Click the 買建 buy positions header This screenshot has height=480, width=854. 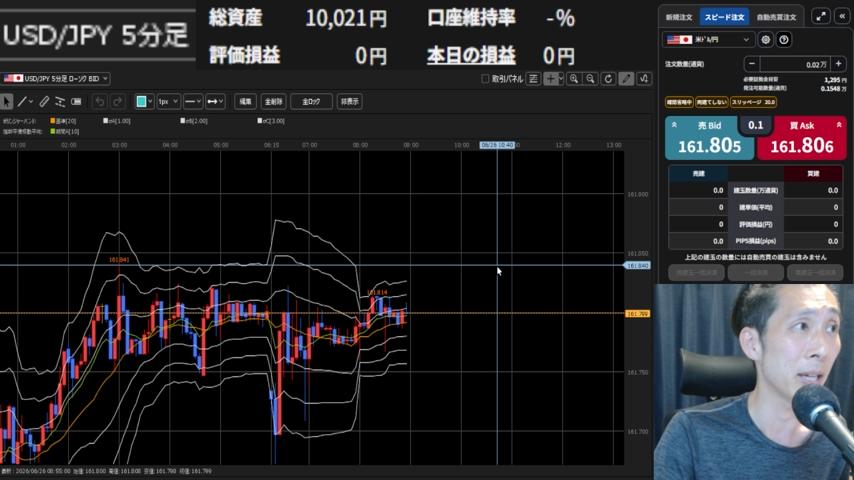813,174
